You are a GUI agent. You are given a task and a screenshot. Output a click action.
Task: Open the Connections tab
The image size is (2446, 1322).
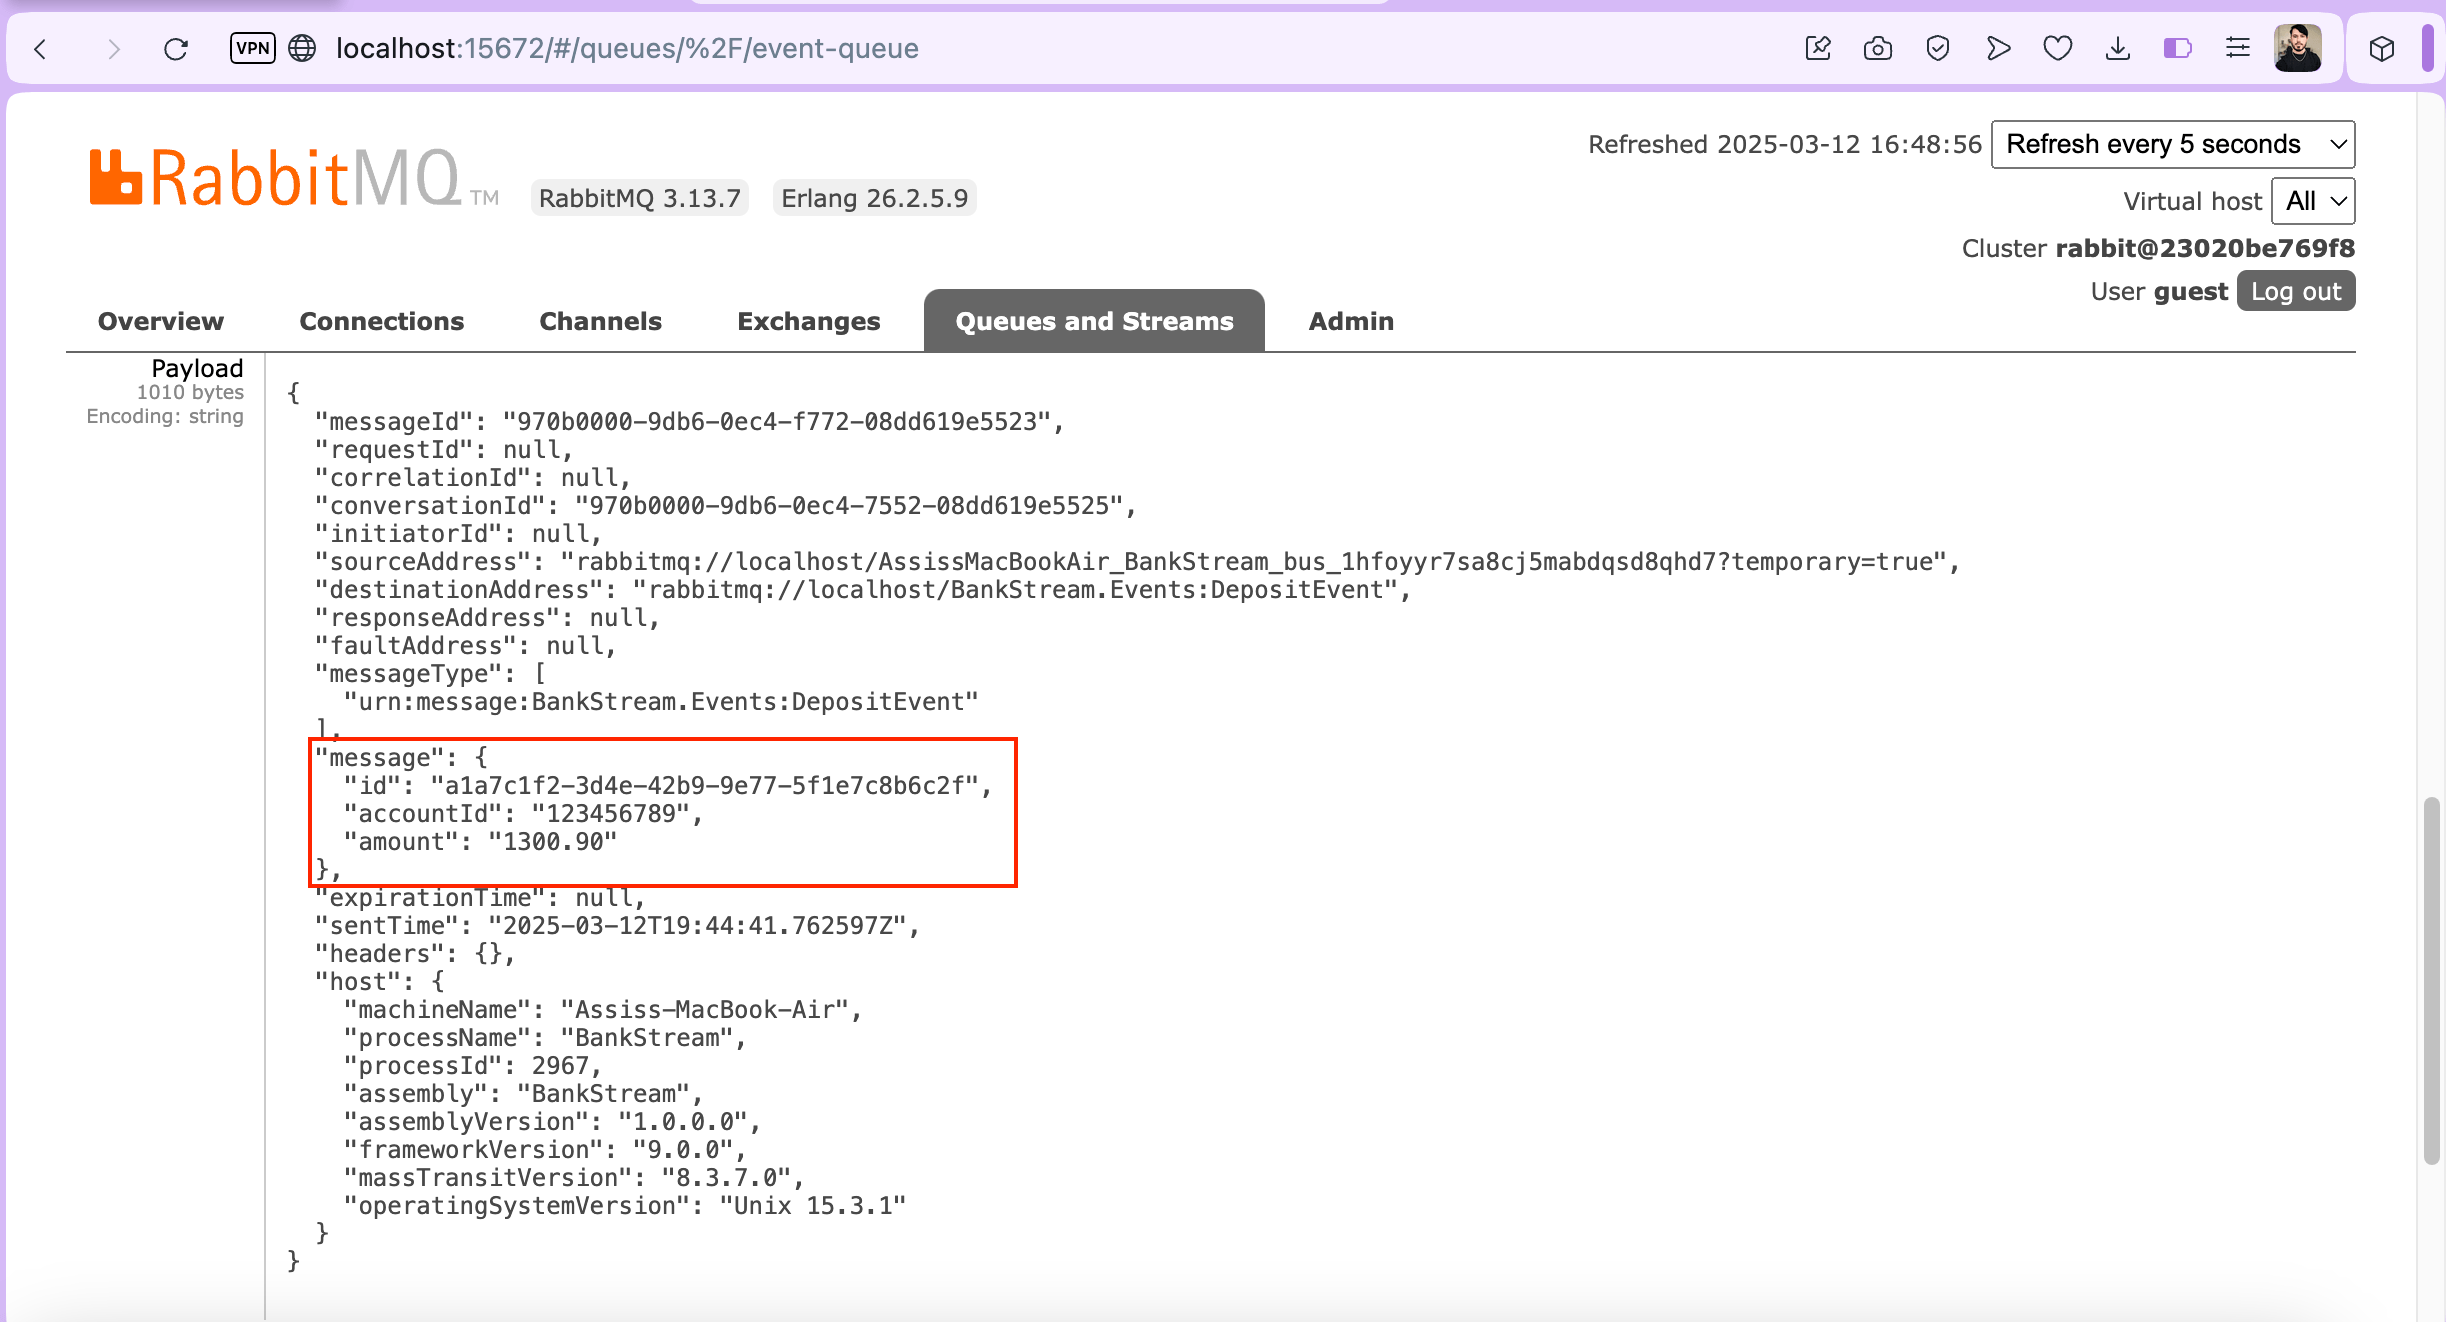tap(382, 321)
